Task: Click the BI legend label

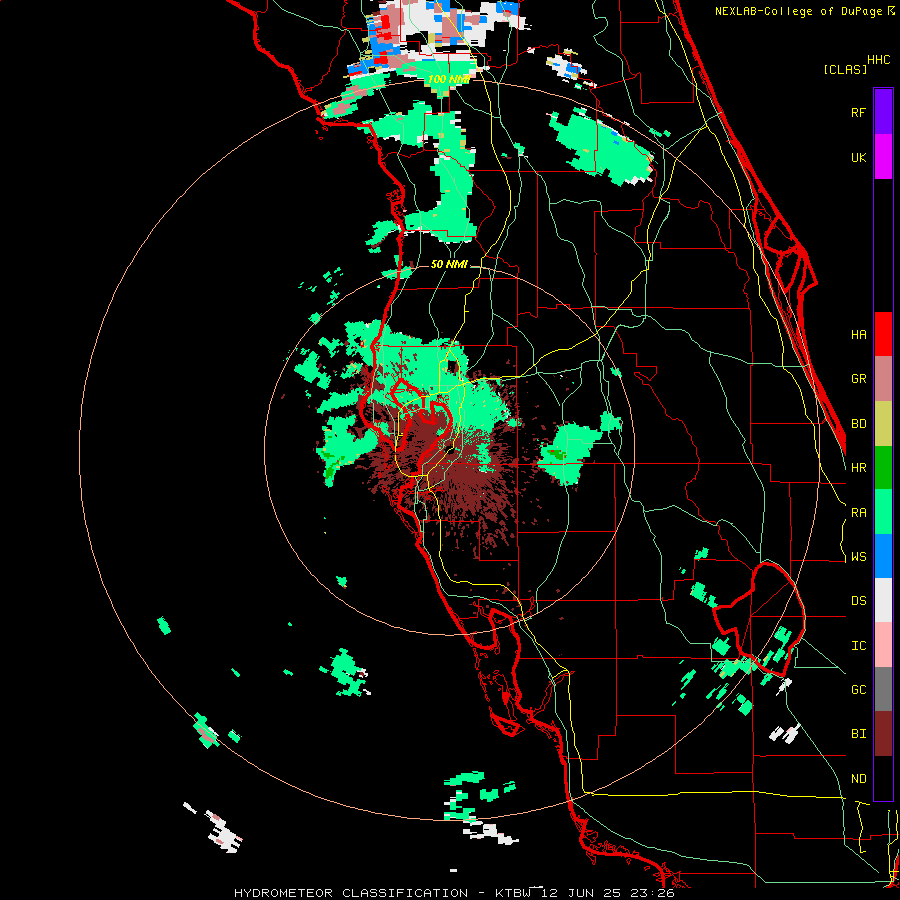Action: [x=858, y=734]
